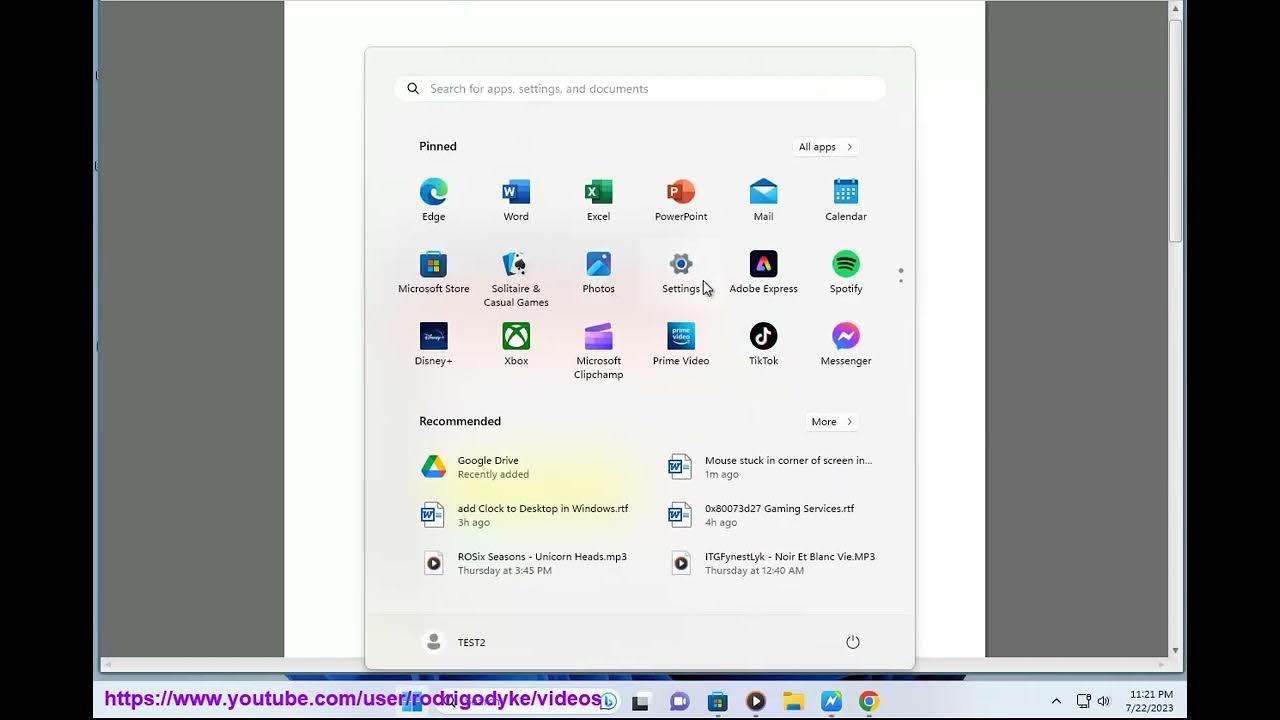1280x720 pixels.
Task: Open the volume tray icon
Action: coord(1104,701)
